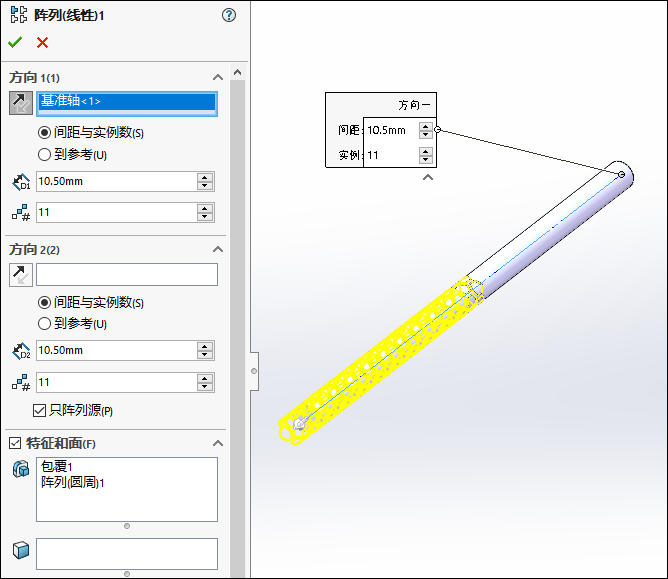Image resolution: width=668 pixels, height=579 pixels.
Task: Open help for 阵列(线性)1 panel
Action: [229, 15]
